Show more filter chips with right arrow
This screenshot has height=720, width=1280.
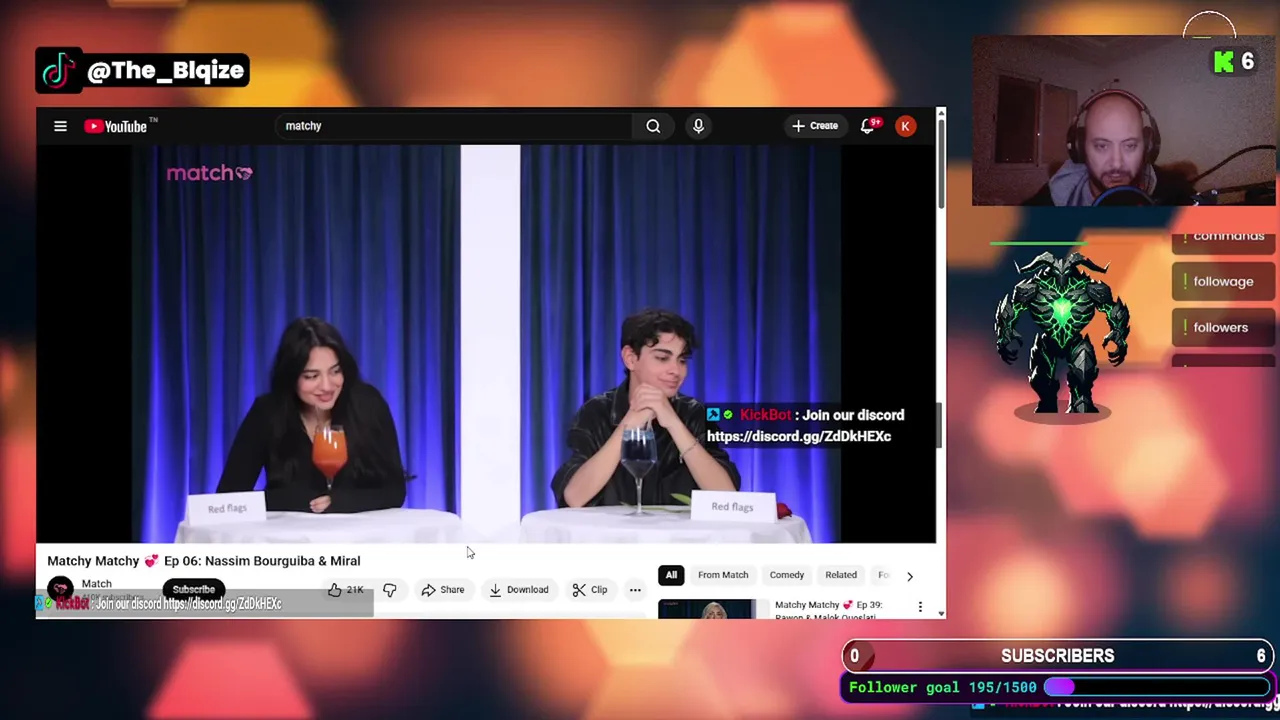[909, 576]
